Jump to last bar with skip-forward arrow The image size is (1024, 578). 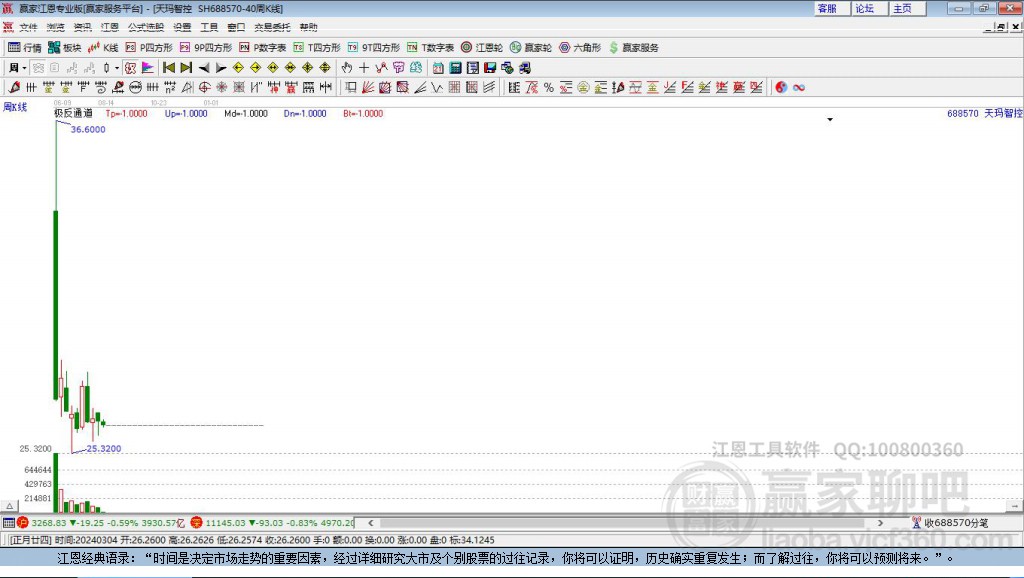[x=186, y=67]
